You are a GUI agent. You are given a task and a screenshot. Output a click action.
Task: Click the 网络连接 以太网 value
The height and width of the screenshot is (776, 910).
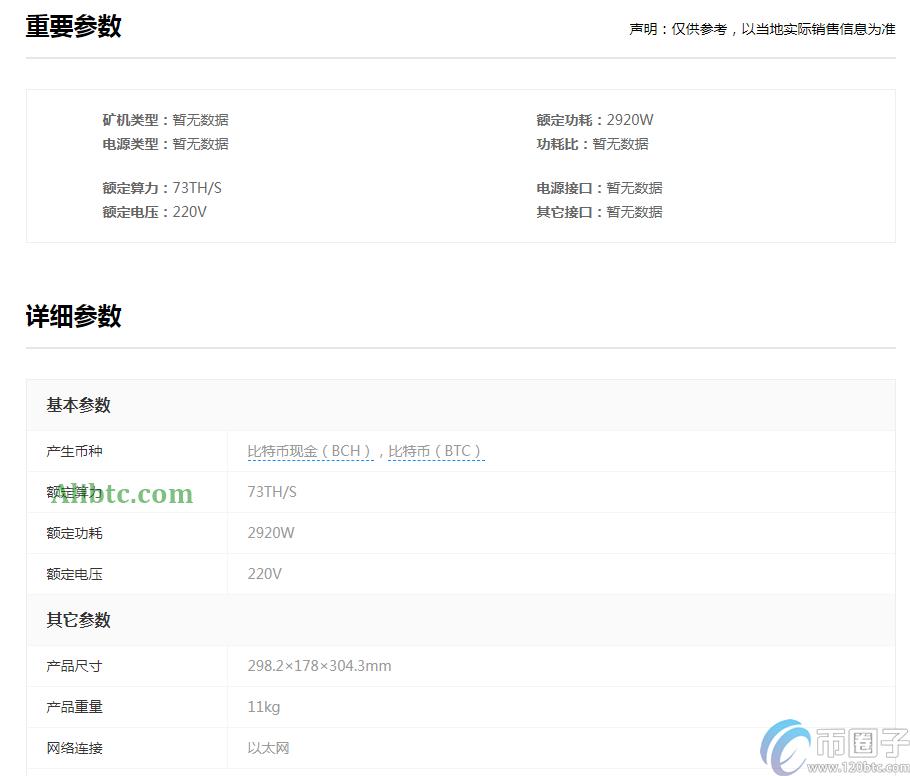[x=266, y=748]
